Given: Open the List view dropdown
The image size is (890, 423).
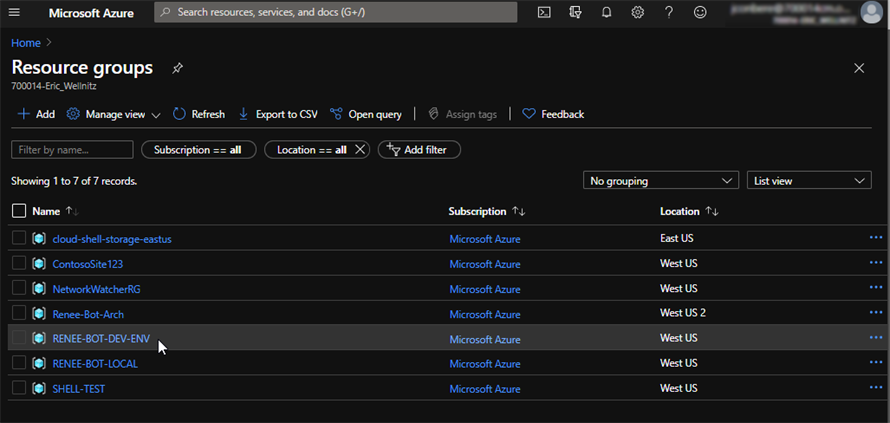Looking at the screenshot, I should pos(809,181).
